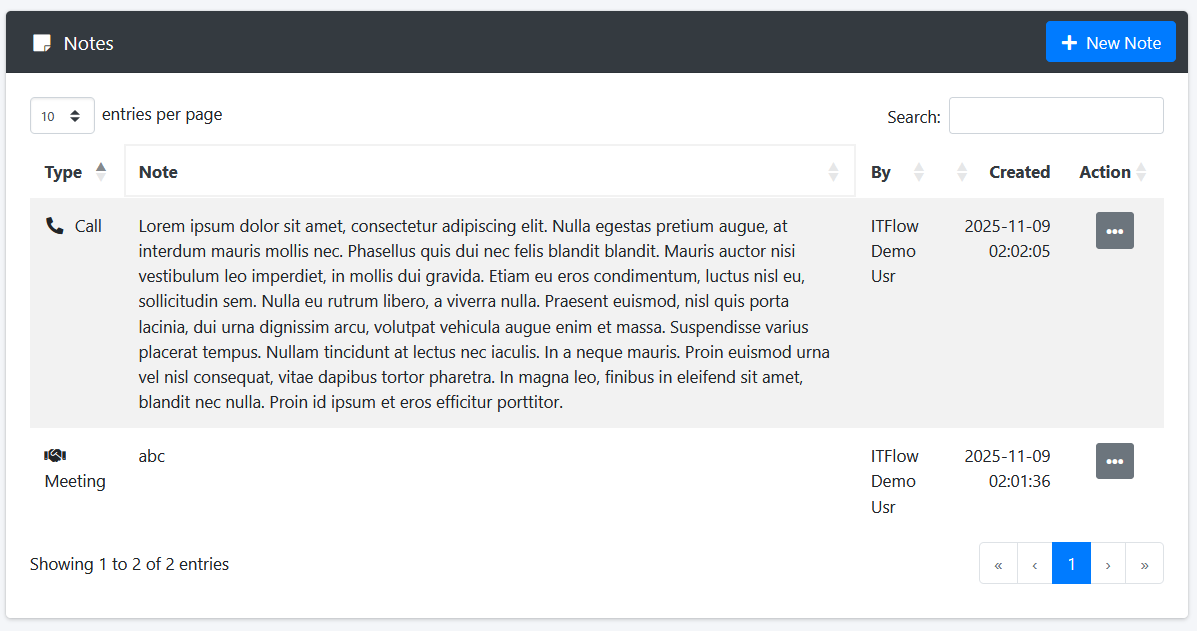Click the Type column sort arrows
Image resolution: width=1197 pixels, height=631 pixels.
click(100, 172)
